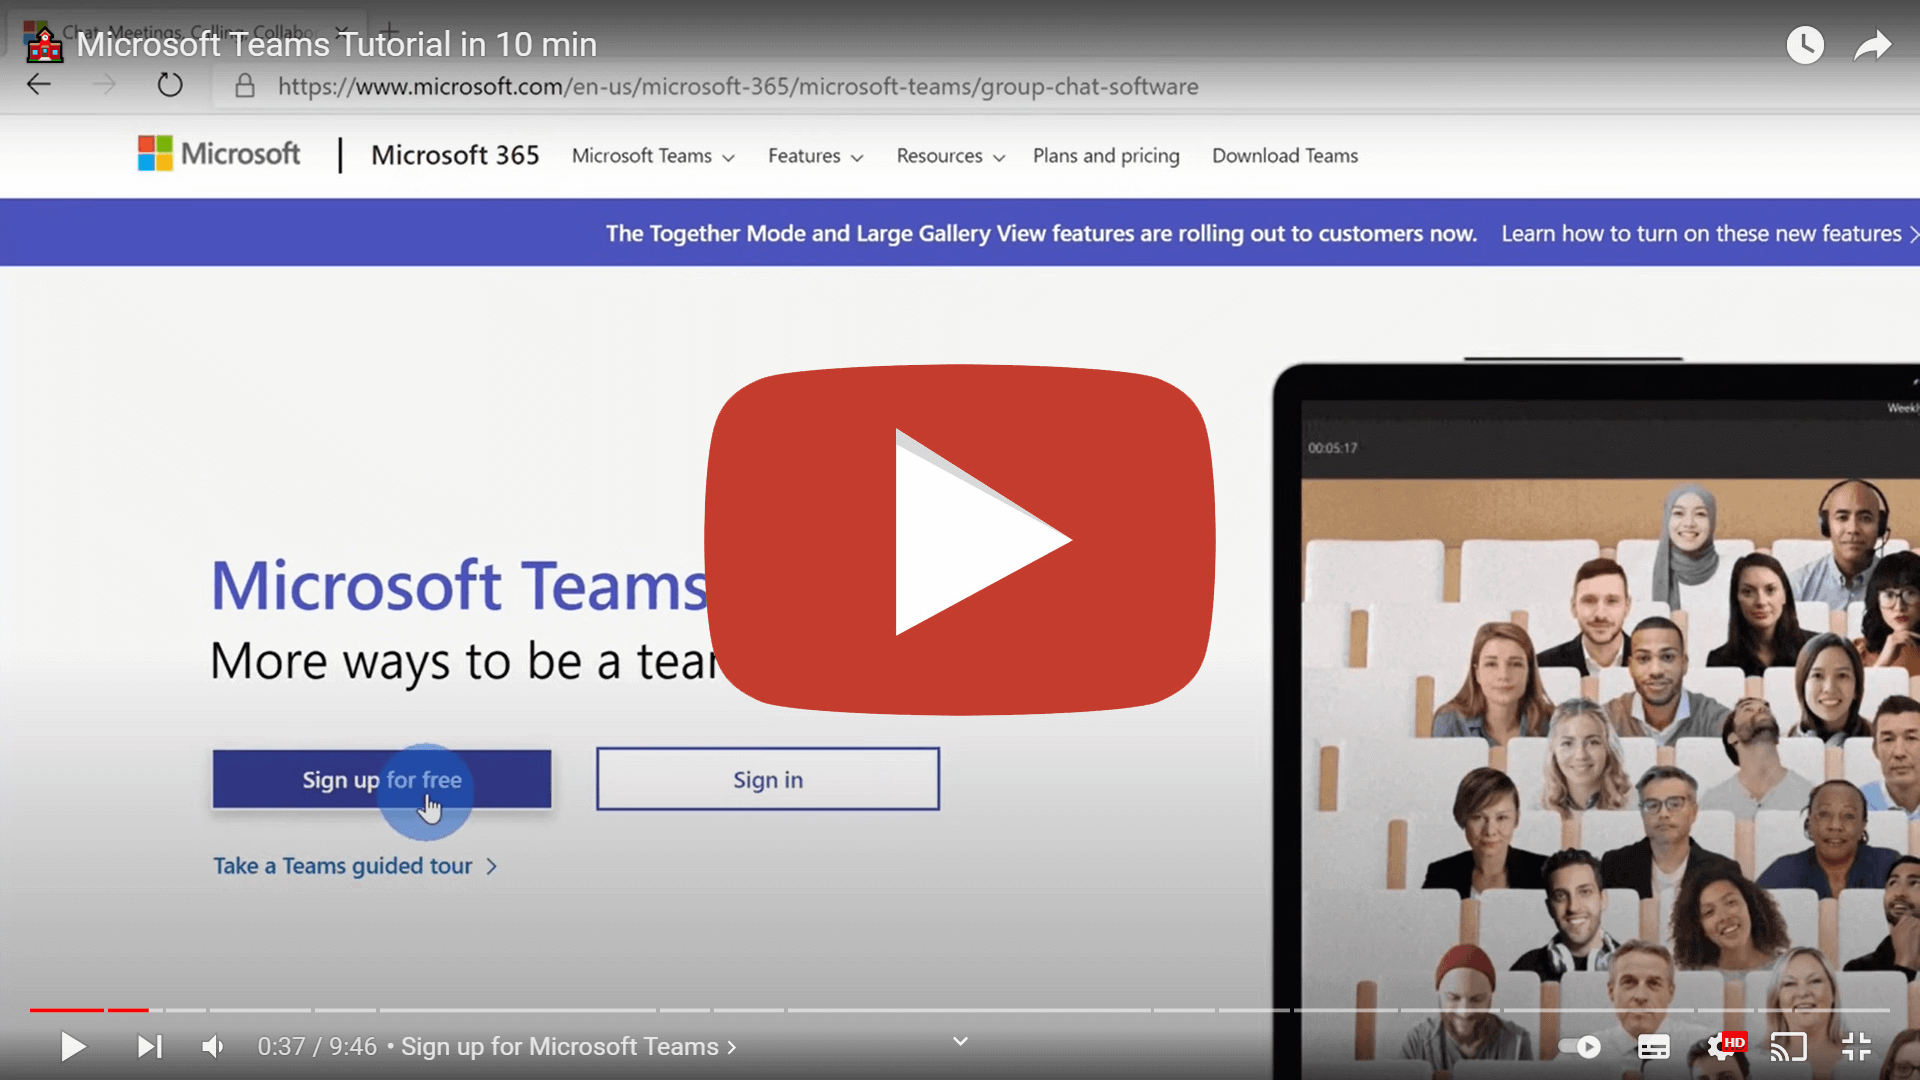Click the browser history clock icon
Screen dimensions: 1920x1080
[x=1804, y=45]
